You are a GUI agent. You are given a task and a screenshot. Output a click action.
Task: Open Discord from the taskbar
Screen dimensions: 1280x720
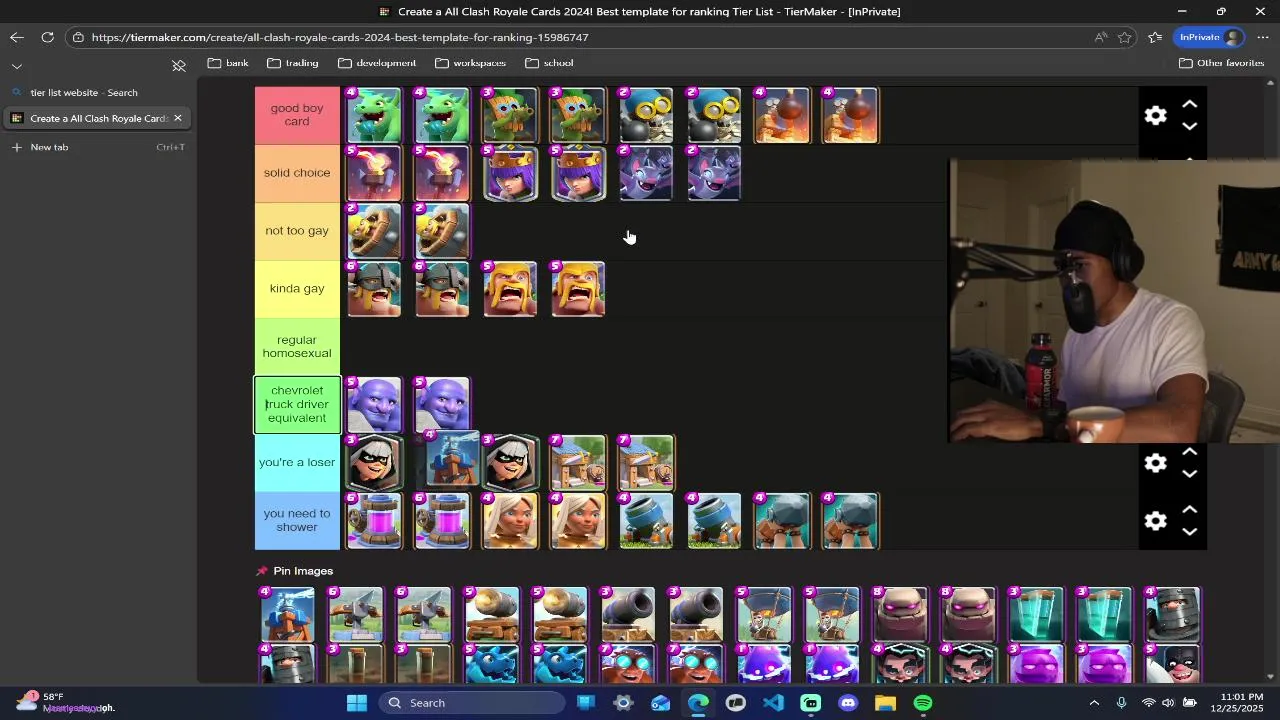(x=848, y=703)
